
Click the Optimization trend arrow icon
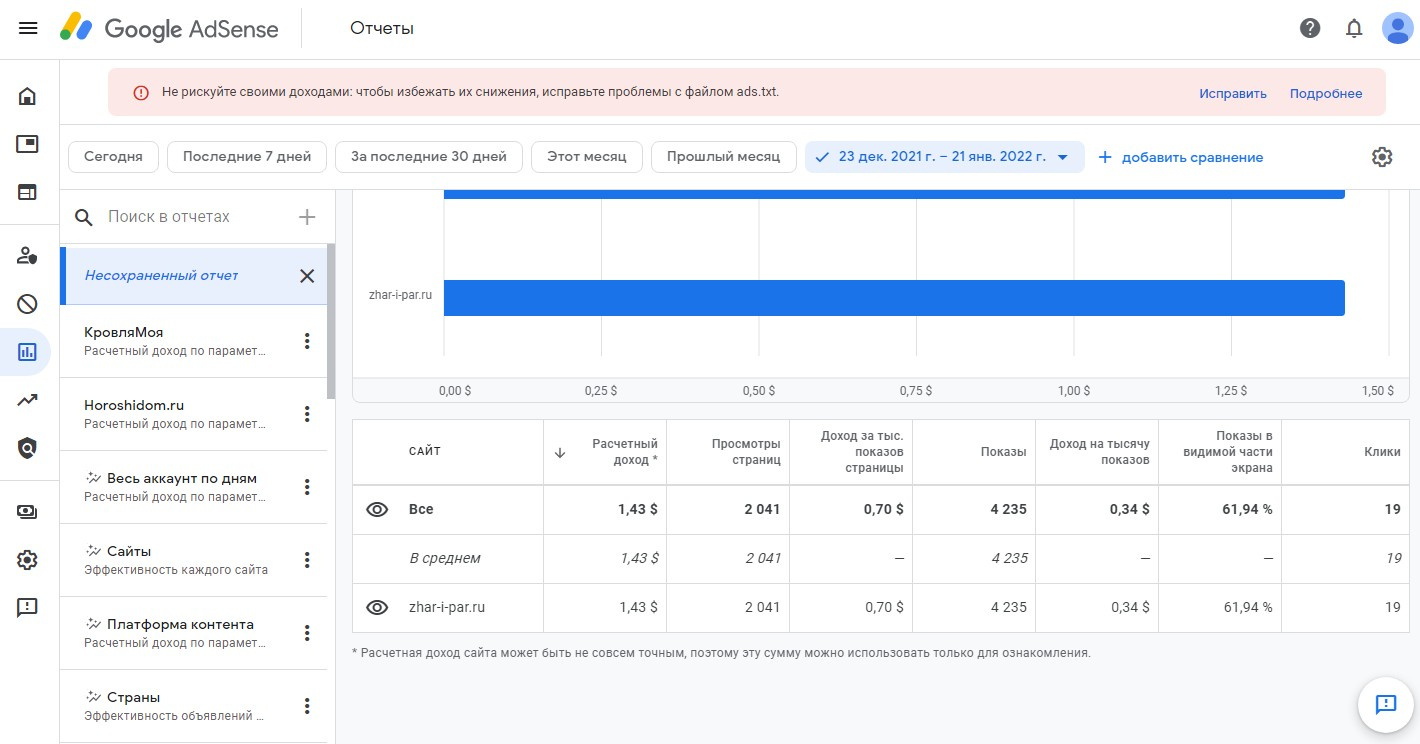(x=28, y=401)
